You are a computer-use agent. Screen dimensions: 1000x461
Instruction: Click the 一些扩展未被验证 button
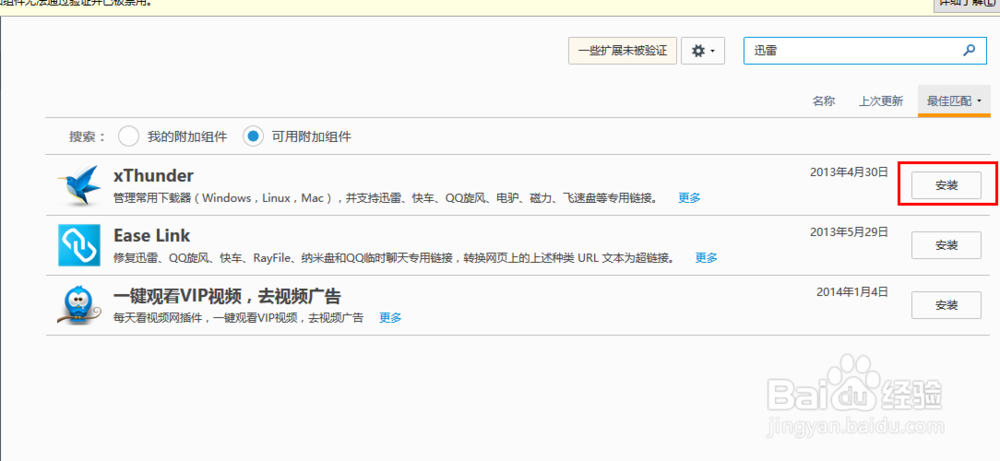622,50
